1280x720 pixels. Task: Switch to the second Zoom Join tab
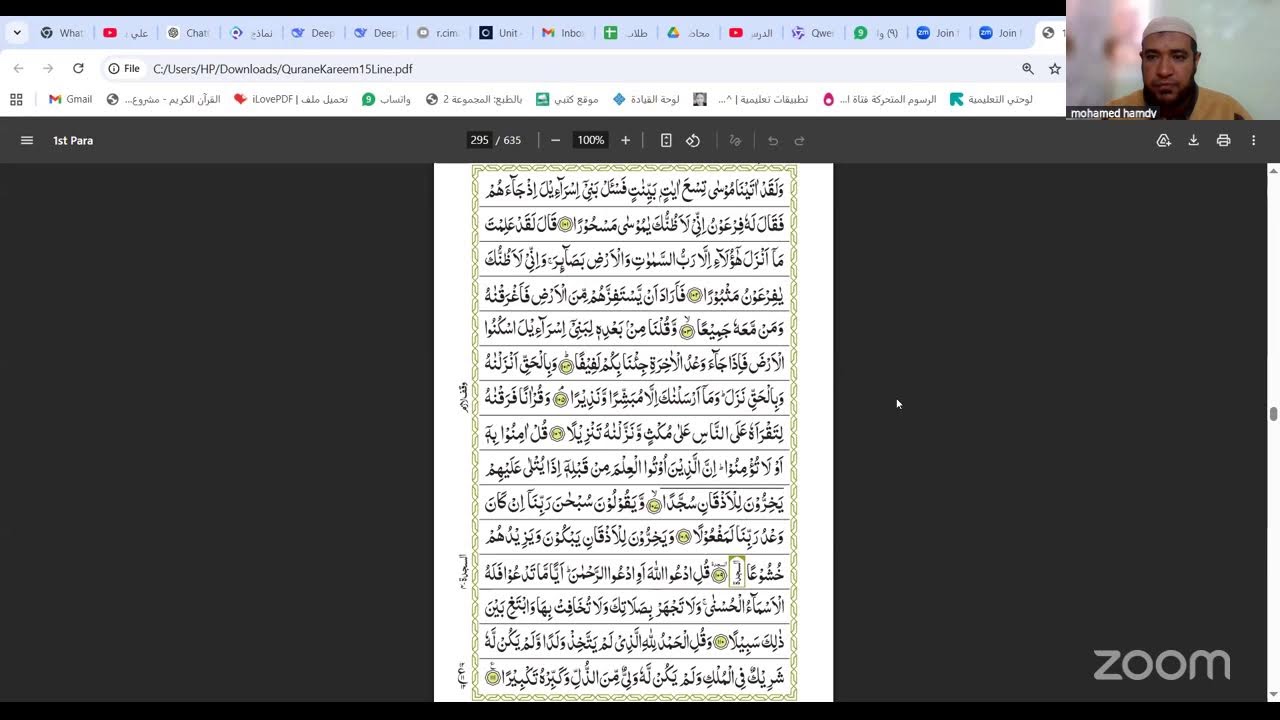1000,33
